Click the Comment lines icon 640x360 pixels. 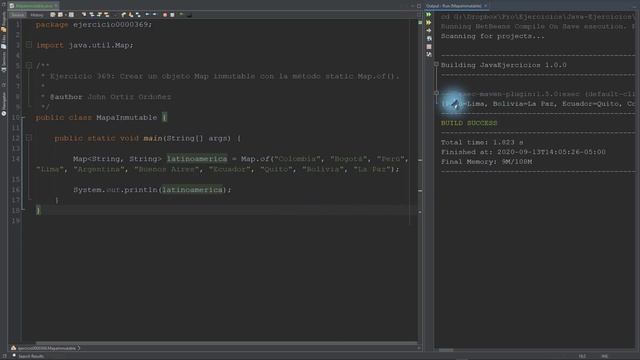(x=182, y=15)
